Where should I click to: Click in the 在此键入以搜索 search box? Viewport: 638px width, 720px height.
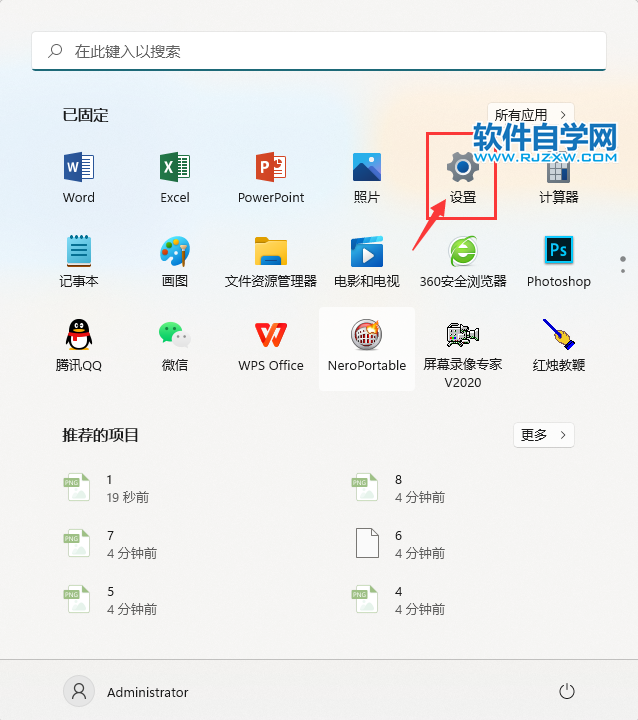(319, 51)
